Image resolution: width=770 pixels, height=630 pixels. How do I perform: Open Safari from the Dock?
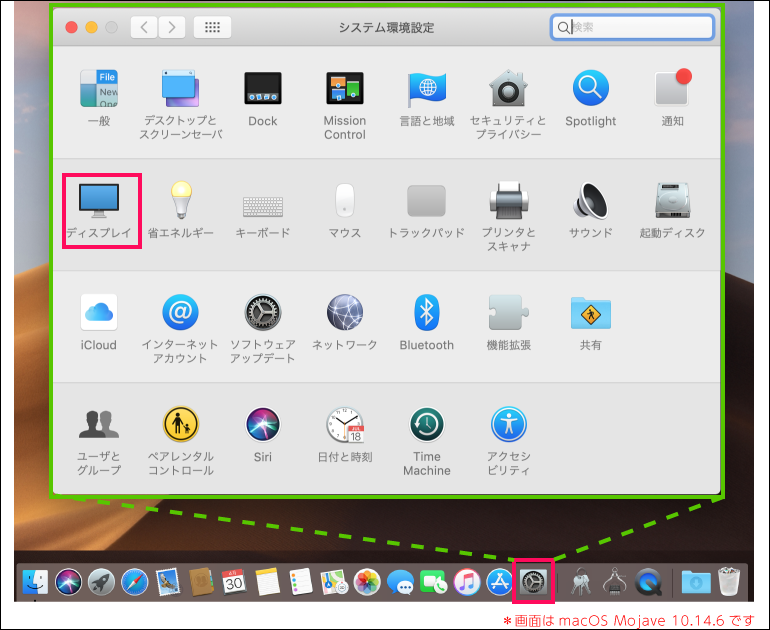tap(135, 582)
